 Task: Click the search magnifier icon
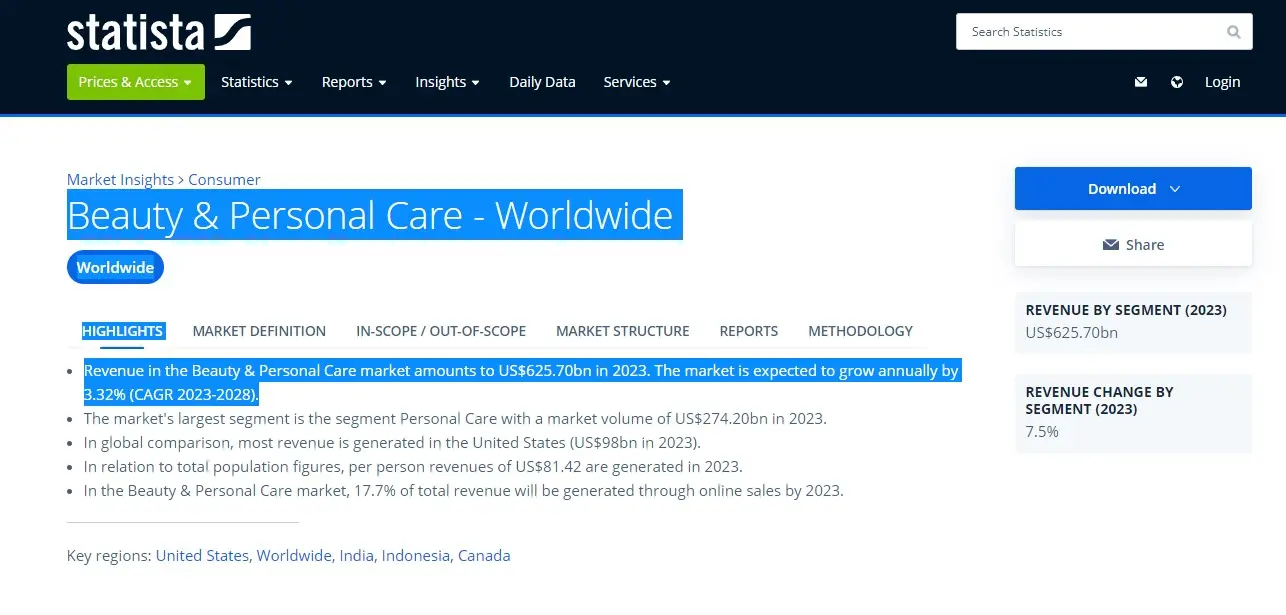1234,32
